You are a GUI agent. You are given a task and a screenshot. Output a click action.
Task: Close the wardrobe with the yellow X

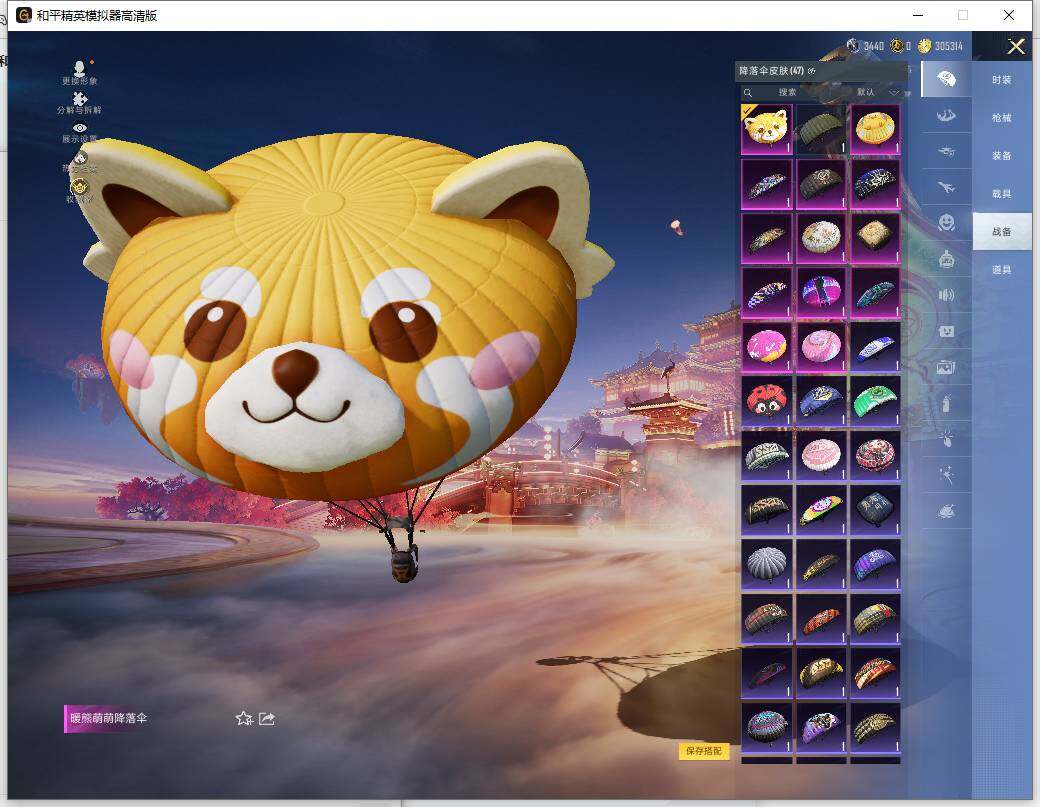pos(1015,46)
